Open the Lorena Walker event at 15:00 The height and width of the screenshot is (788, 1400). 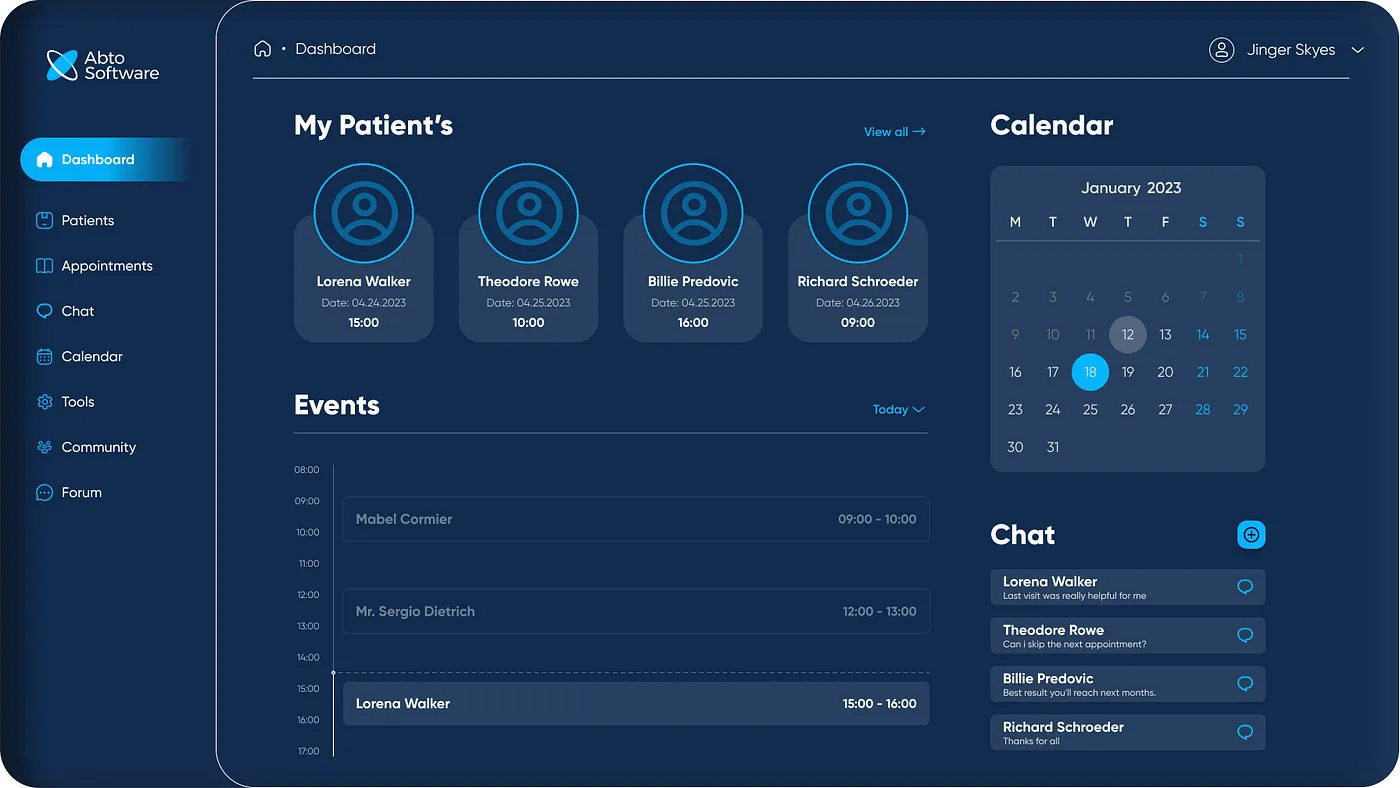coord(636,703)
